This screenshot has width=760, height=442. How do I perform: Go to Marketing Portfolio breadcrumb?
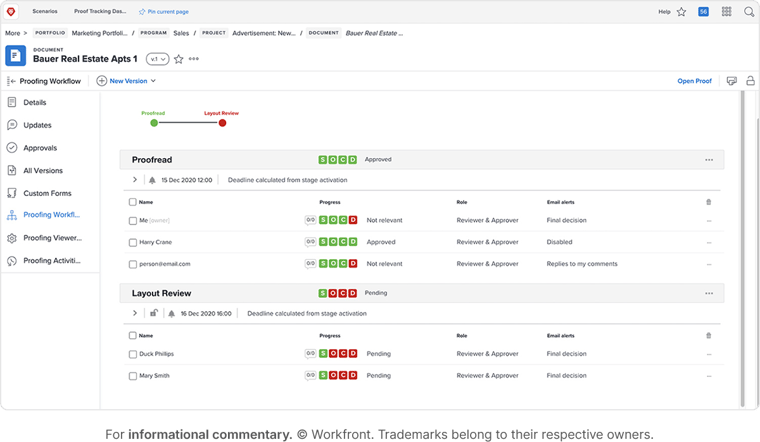pyautogui.click(x=99, y=33)
